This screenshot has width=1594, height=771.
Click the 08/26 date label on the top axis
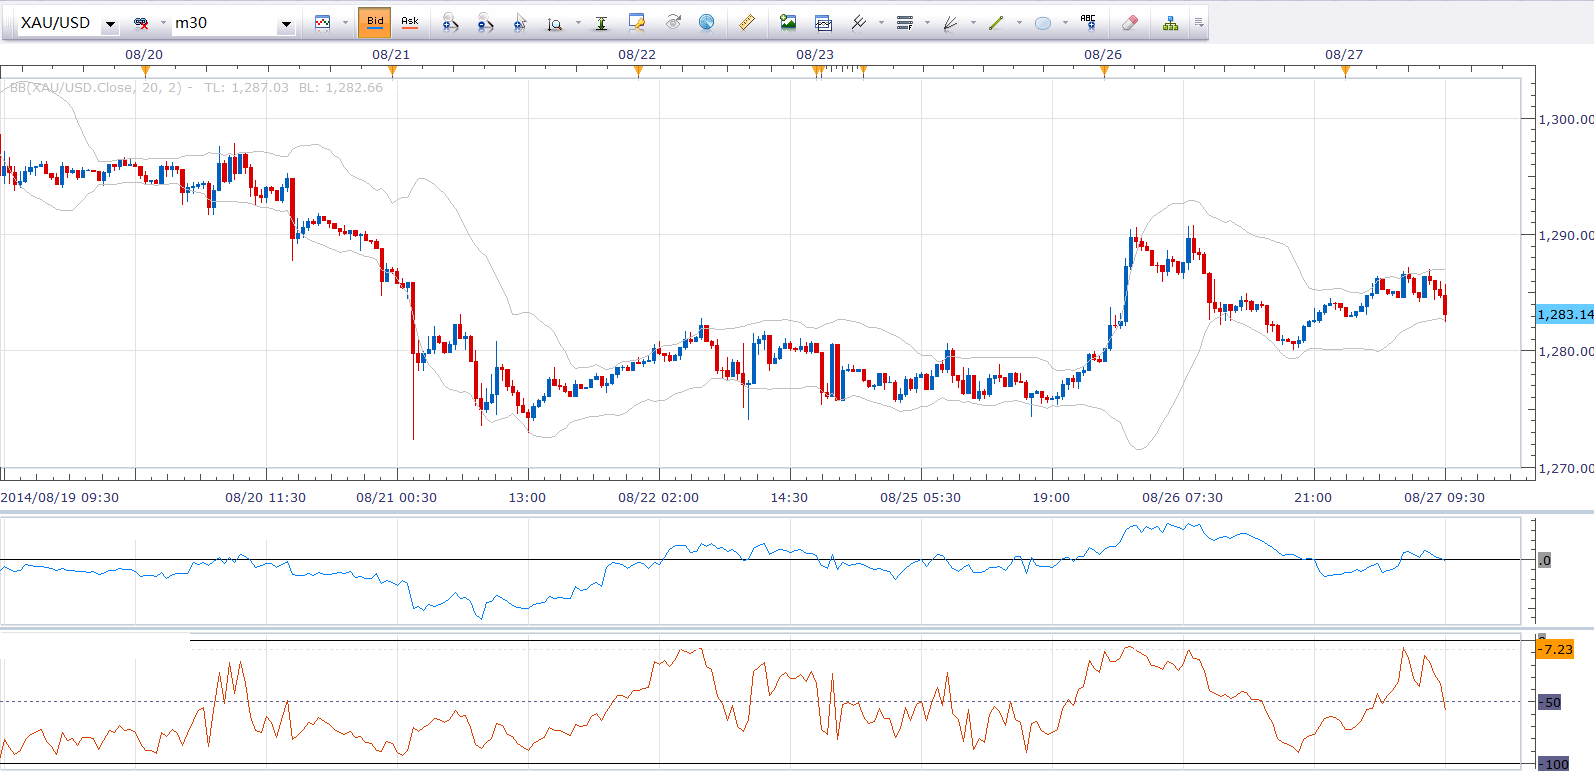(x=1103, y=54)
